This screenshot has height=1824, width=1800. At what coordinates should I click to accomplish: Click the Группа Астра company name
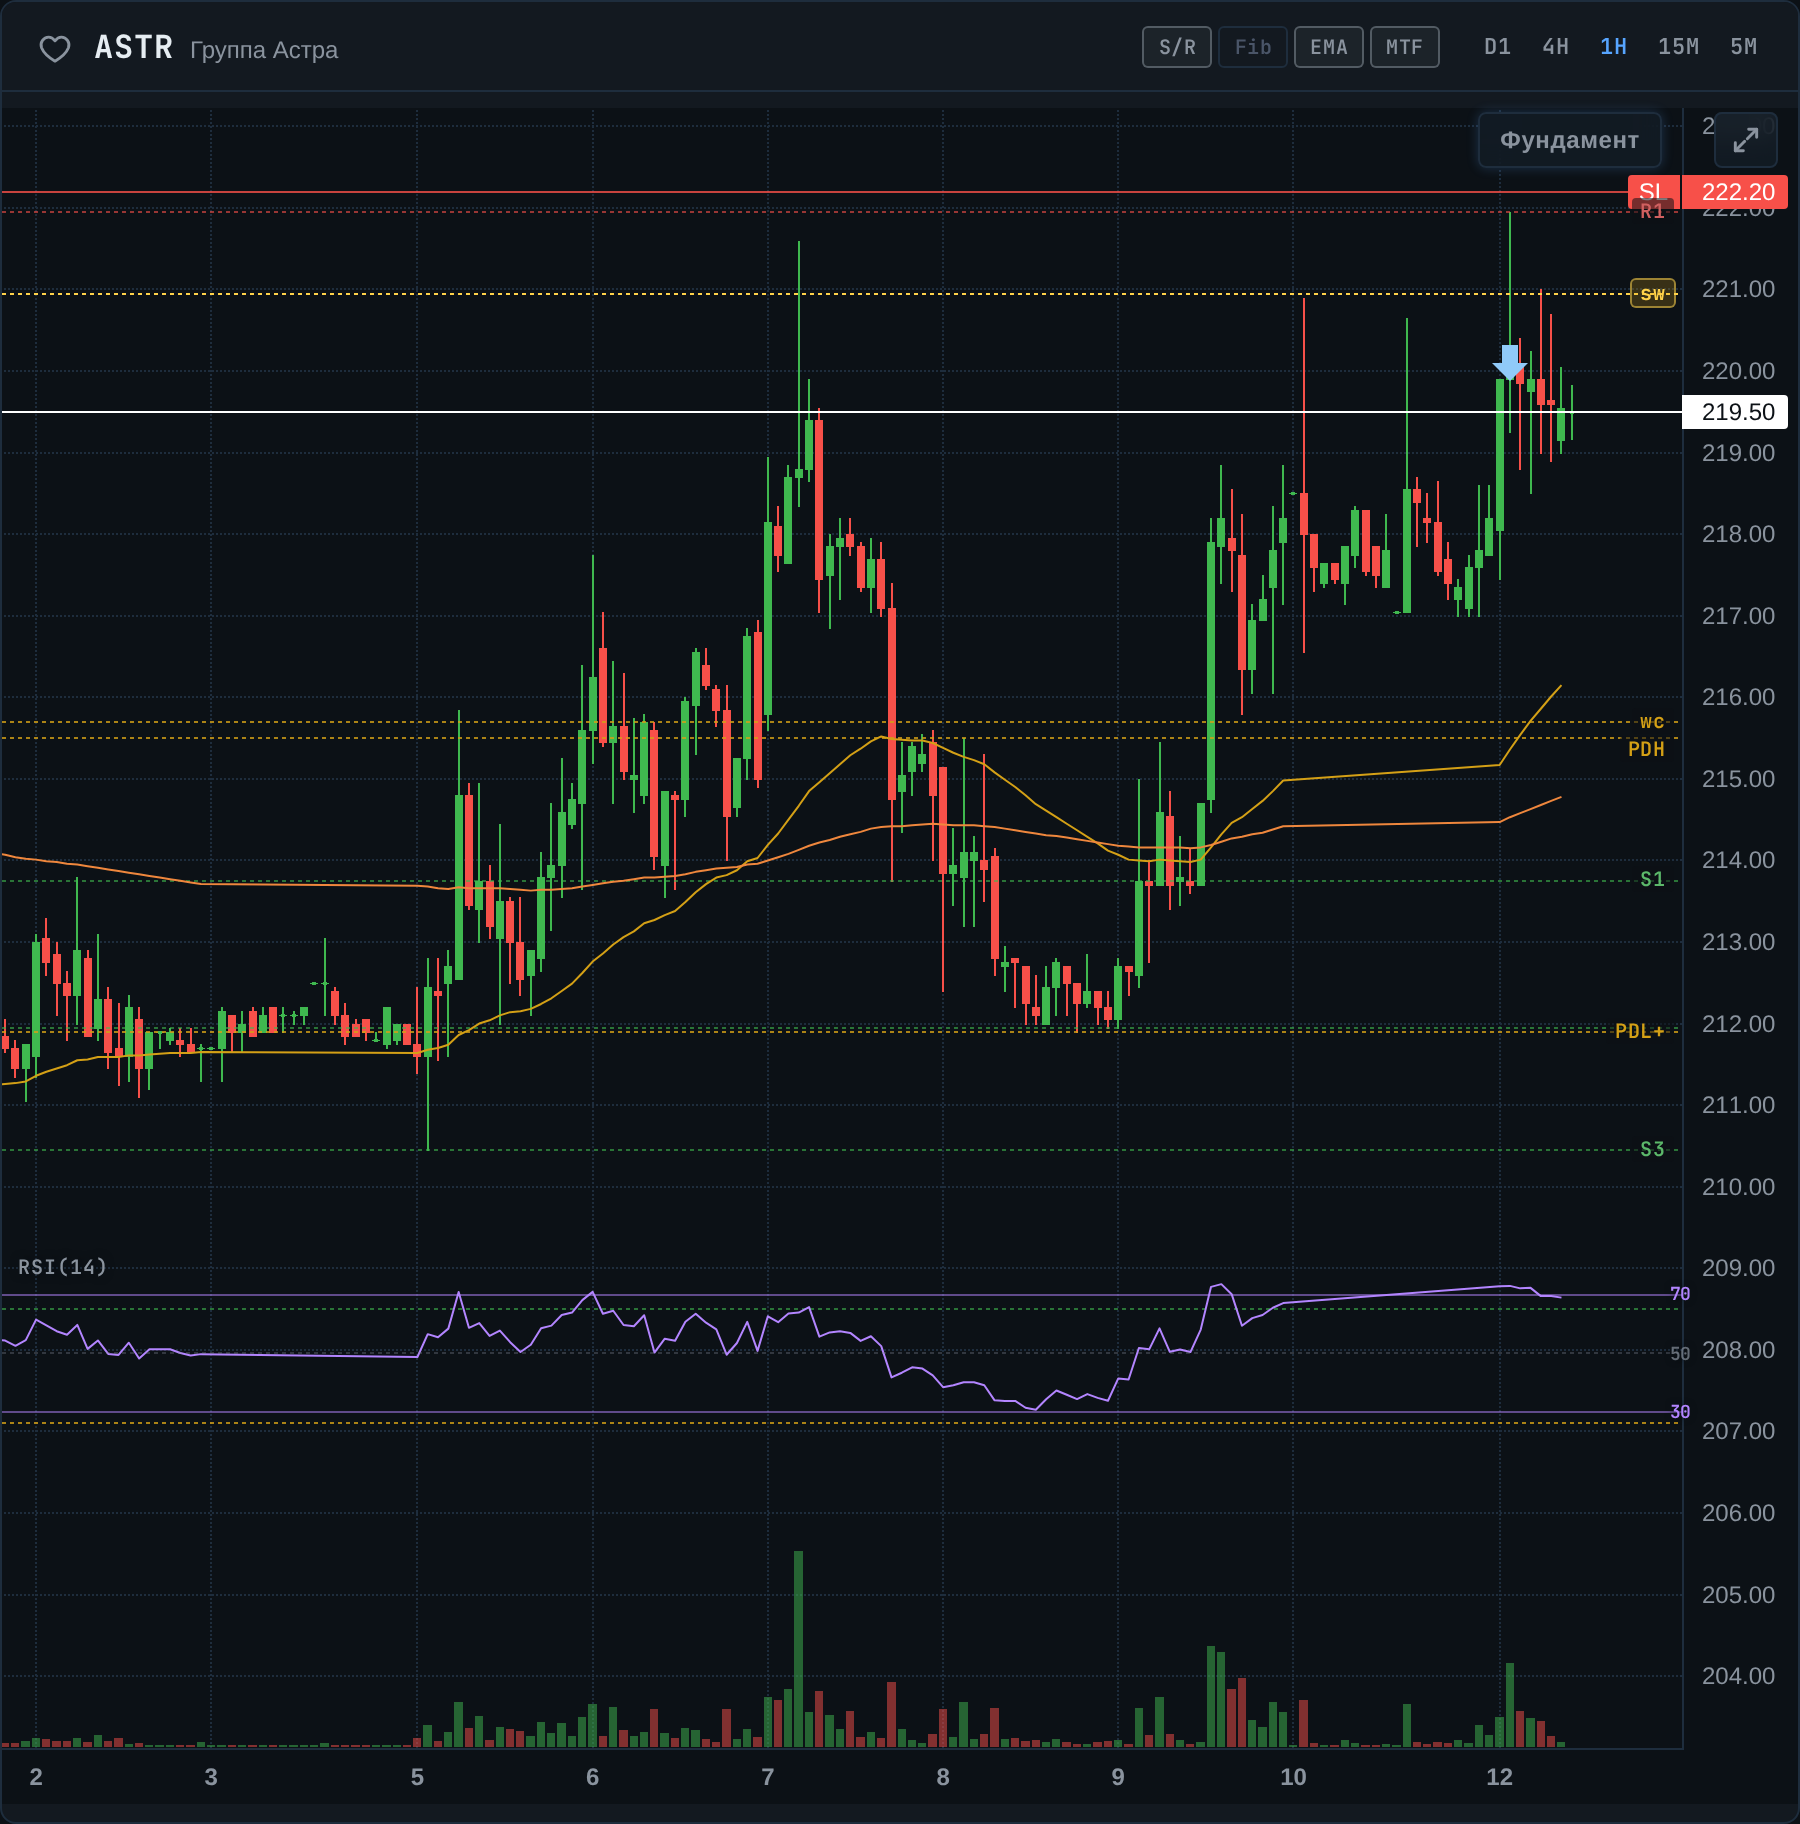pyautogui.click(x=264, y=50)
